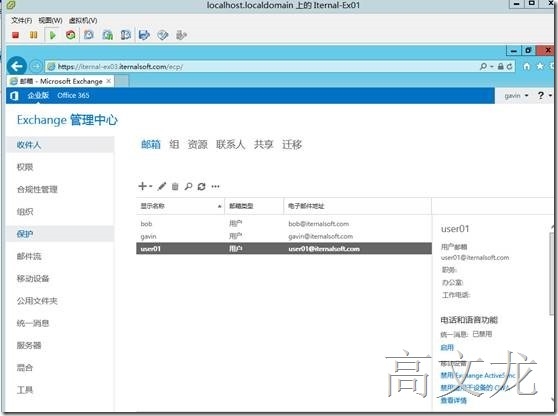Click the mailbox list search icon

(188, 186)
